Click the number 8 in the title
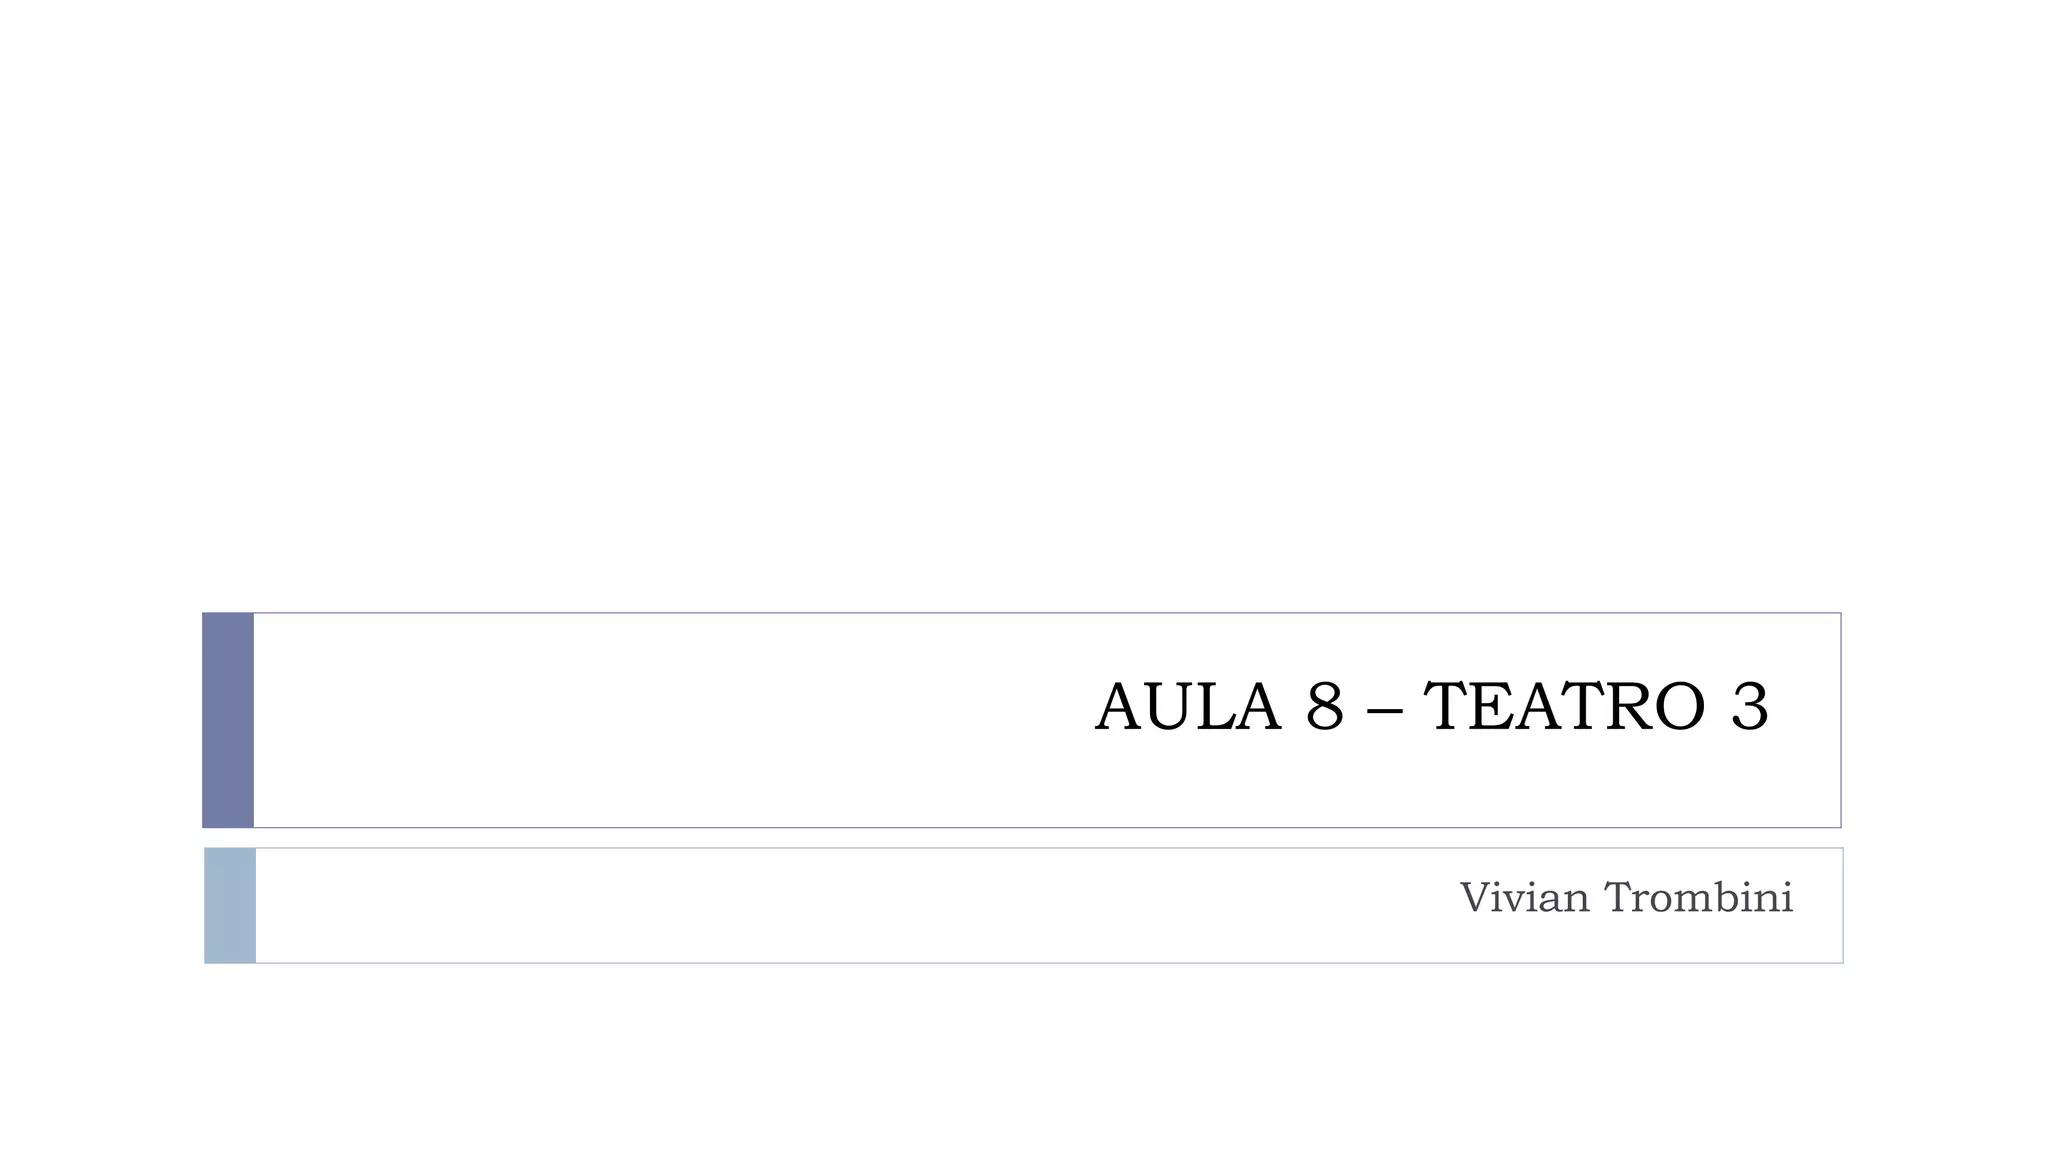2048x1152 pixels. 1324,707
